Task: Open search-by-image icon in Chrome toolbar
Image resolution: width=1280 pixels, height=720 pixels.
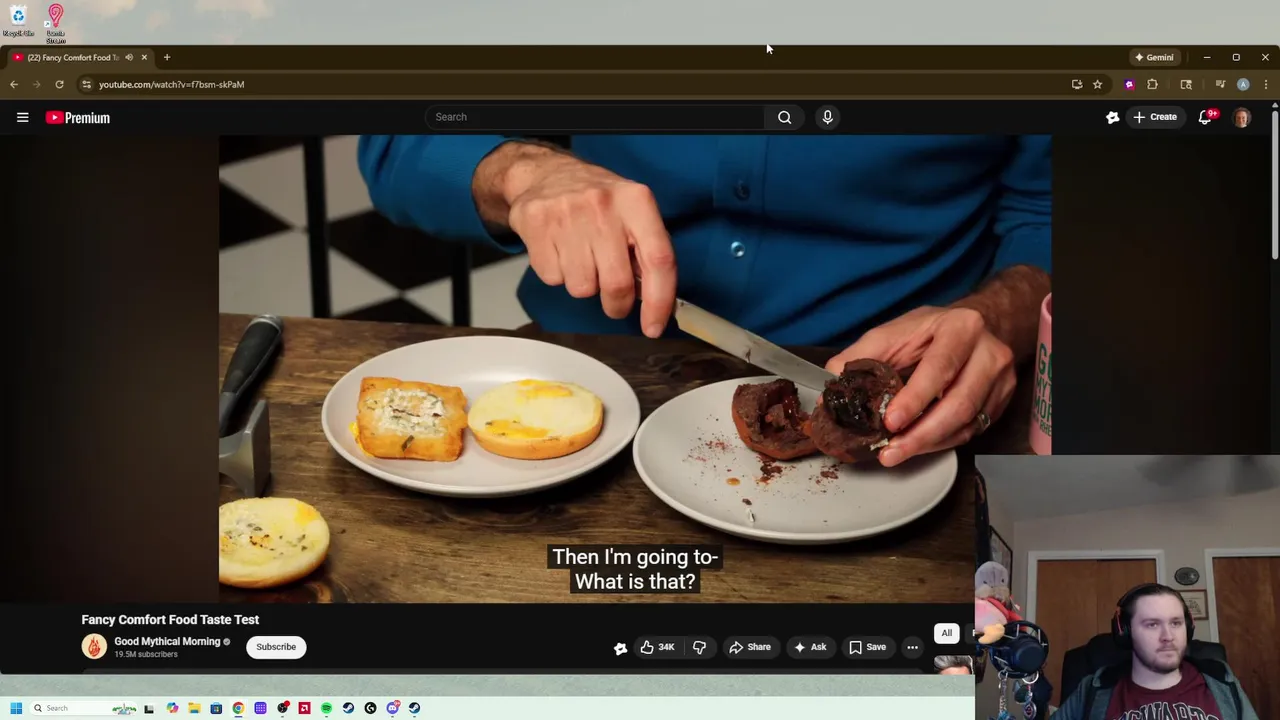Action: (x=1186, y=85)
